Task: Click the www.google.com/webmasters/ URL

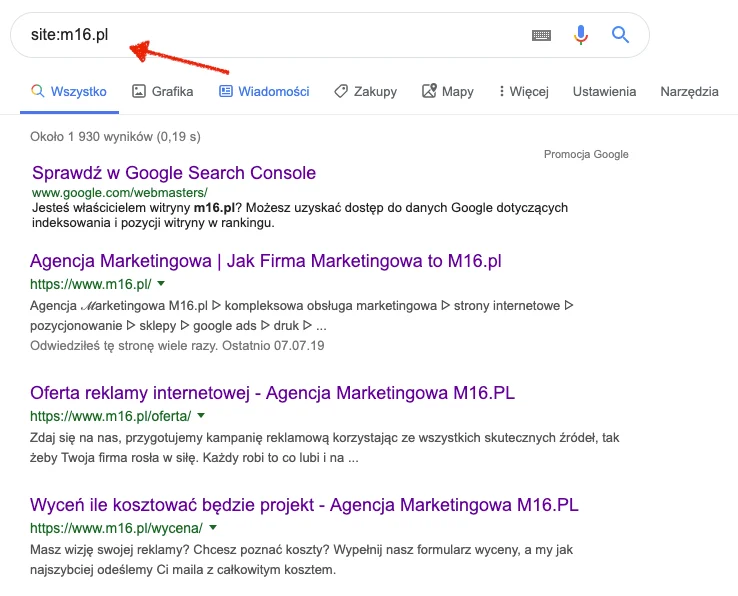Action: [x=120, y=193]
